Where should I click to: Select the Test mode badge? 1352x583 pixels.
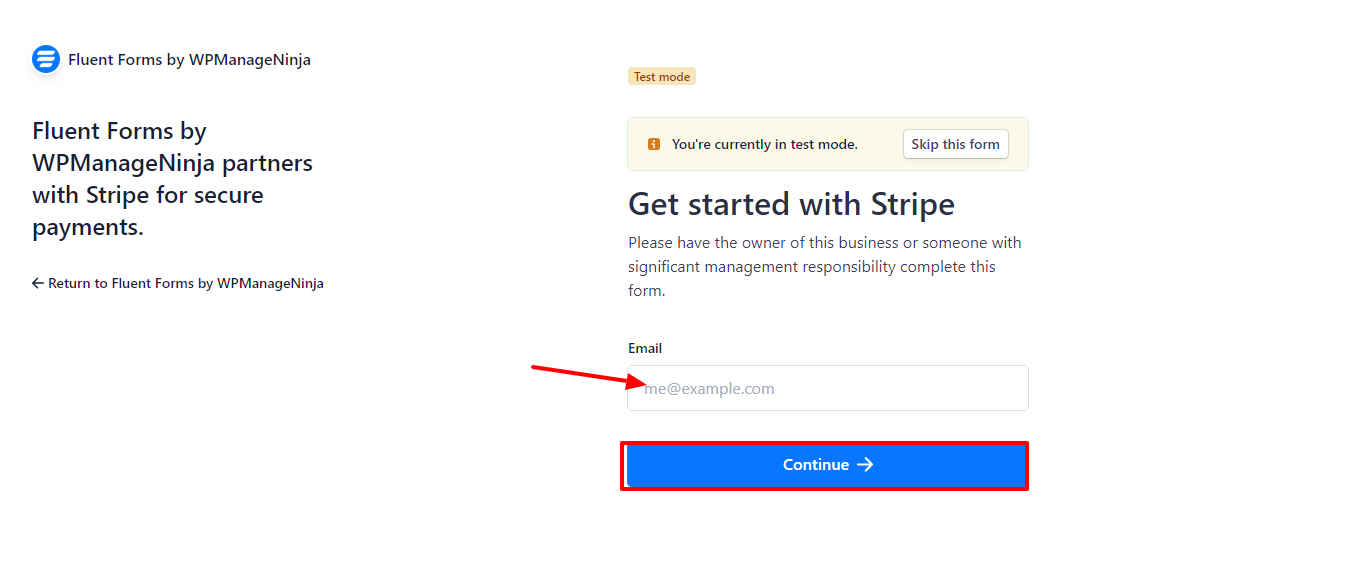click(662, 76)
